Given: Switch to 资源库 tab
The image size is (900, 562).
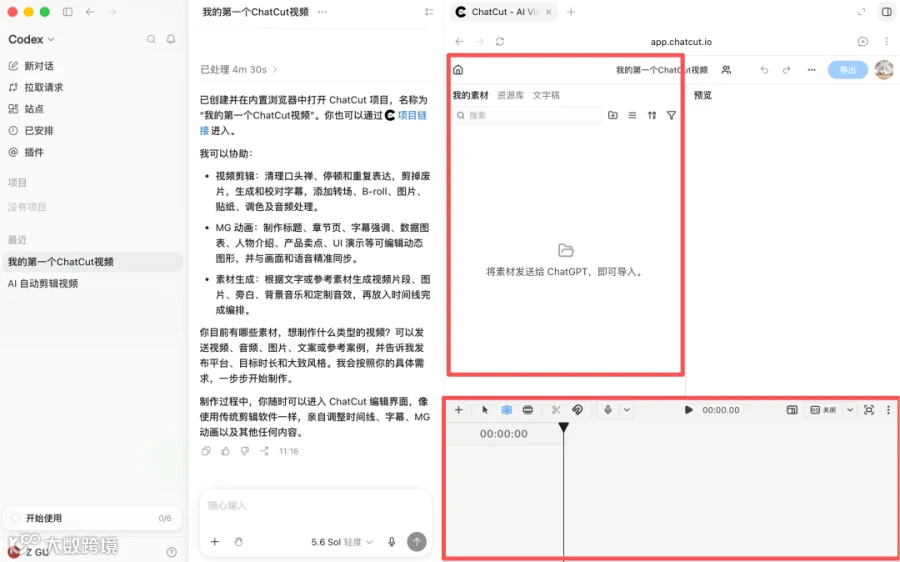Looking at the screenshot, I should click(510, 95).
